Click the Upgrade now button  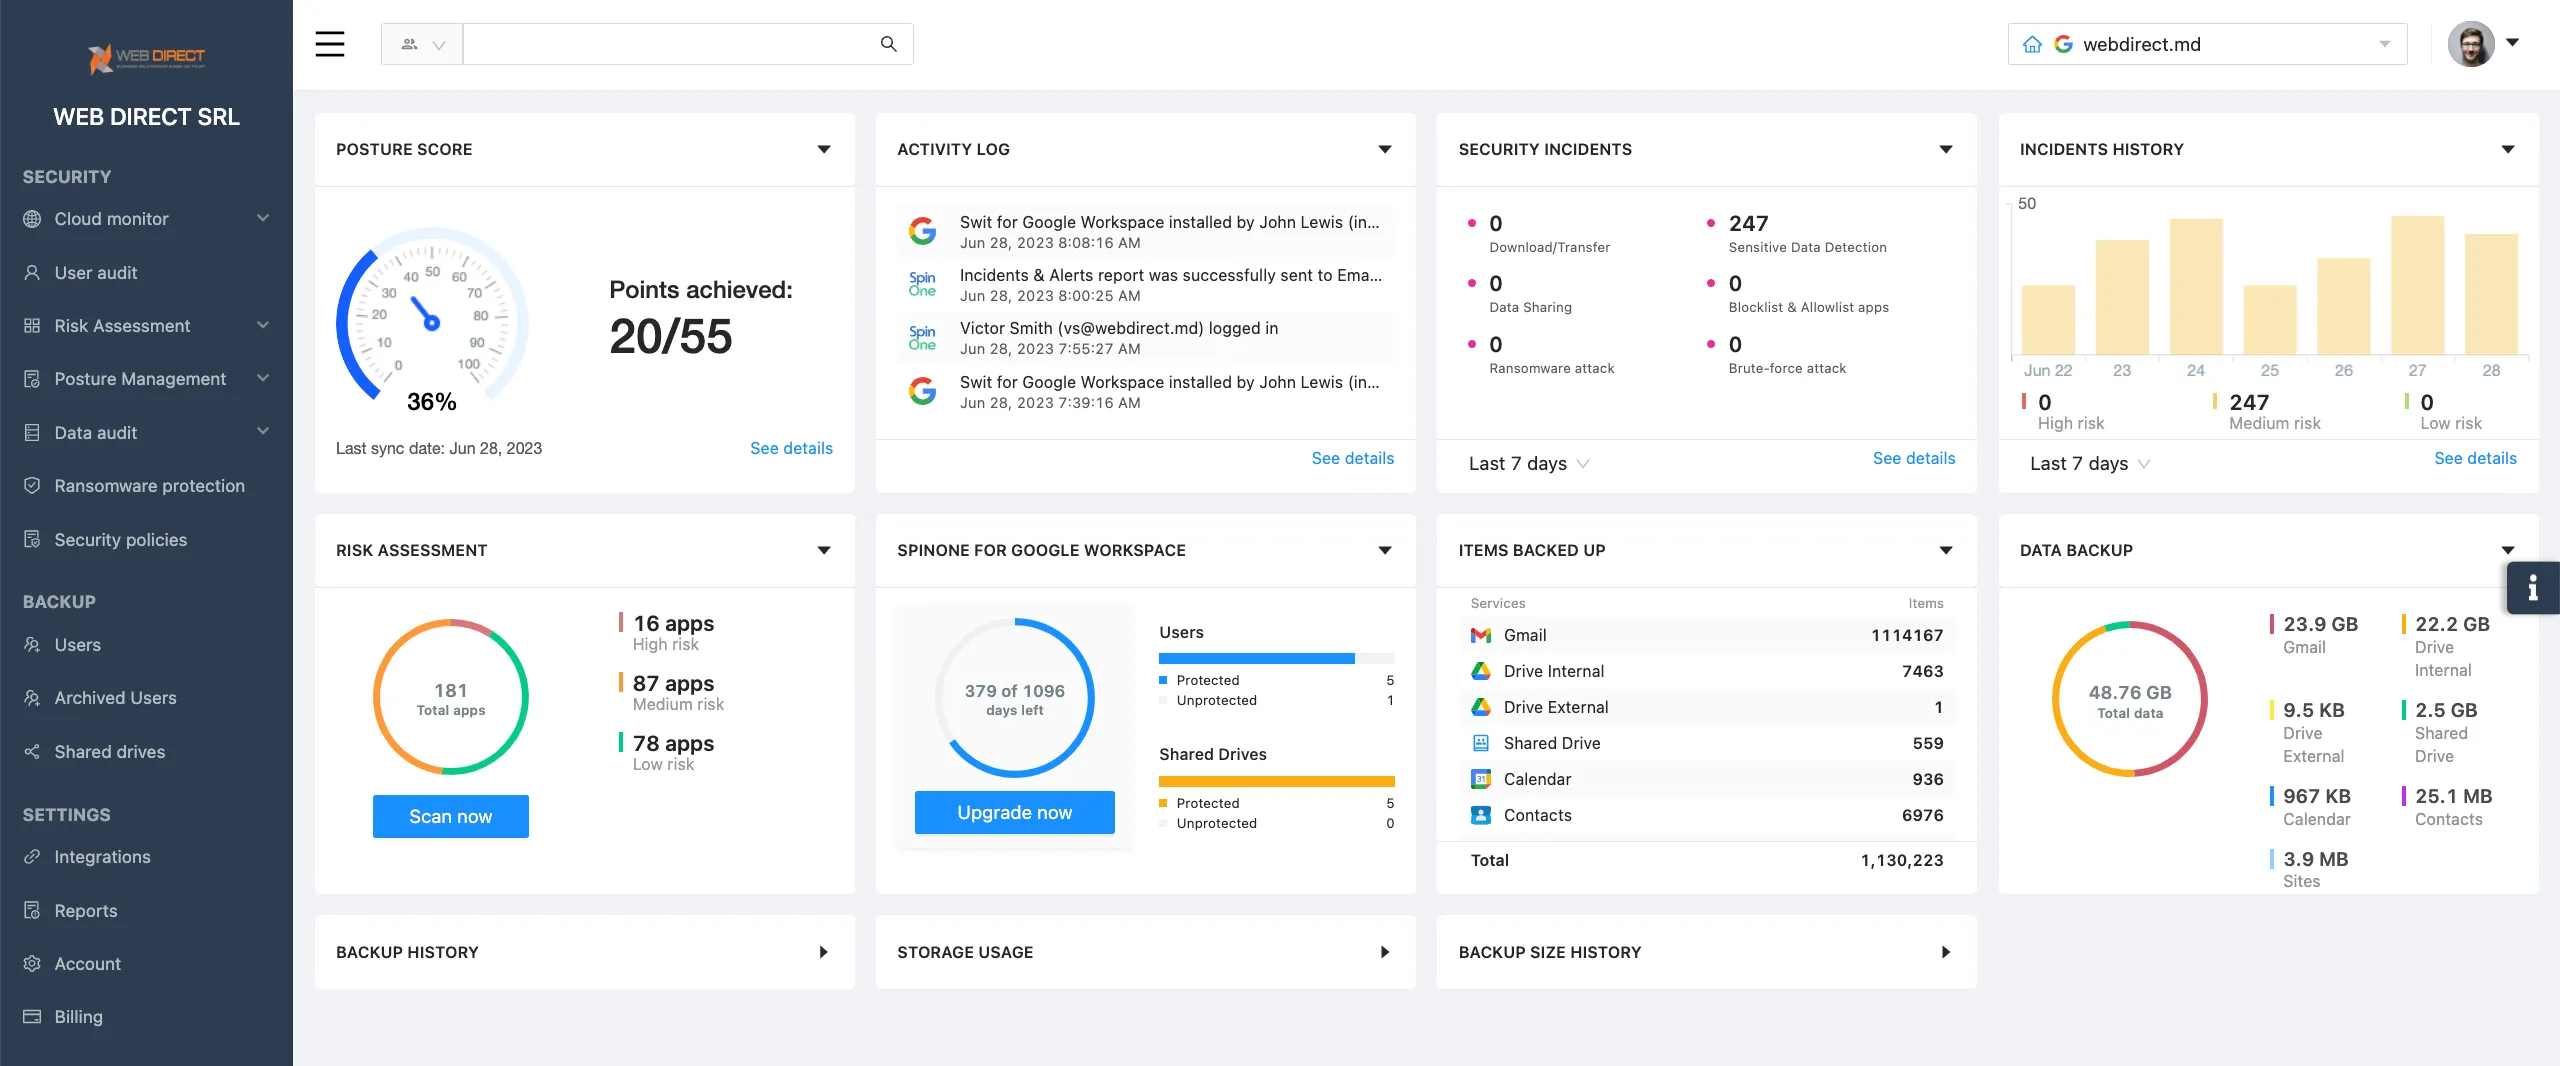tap(1014, 812)
